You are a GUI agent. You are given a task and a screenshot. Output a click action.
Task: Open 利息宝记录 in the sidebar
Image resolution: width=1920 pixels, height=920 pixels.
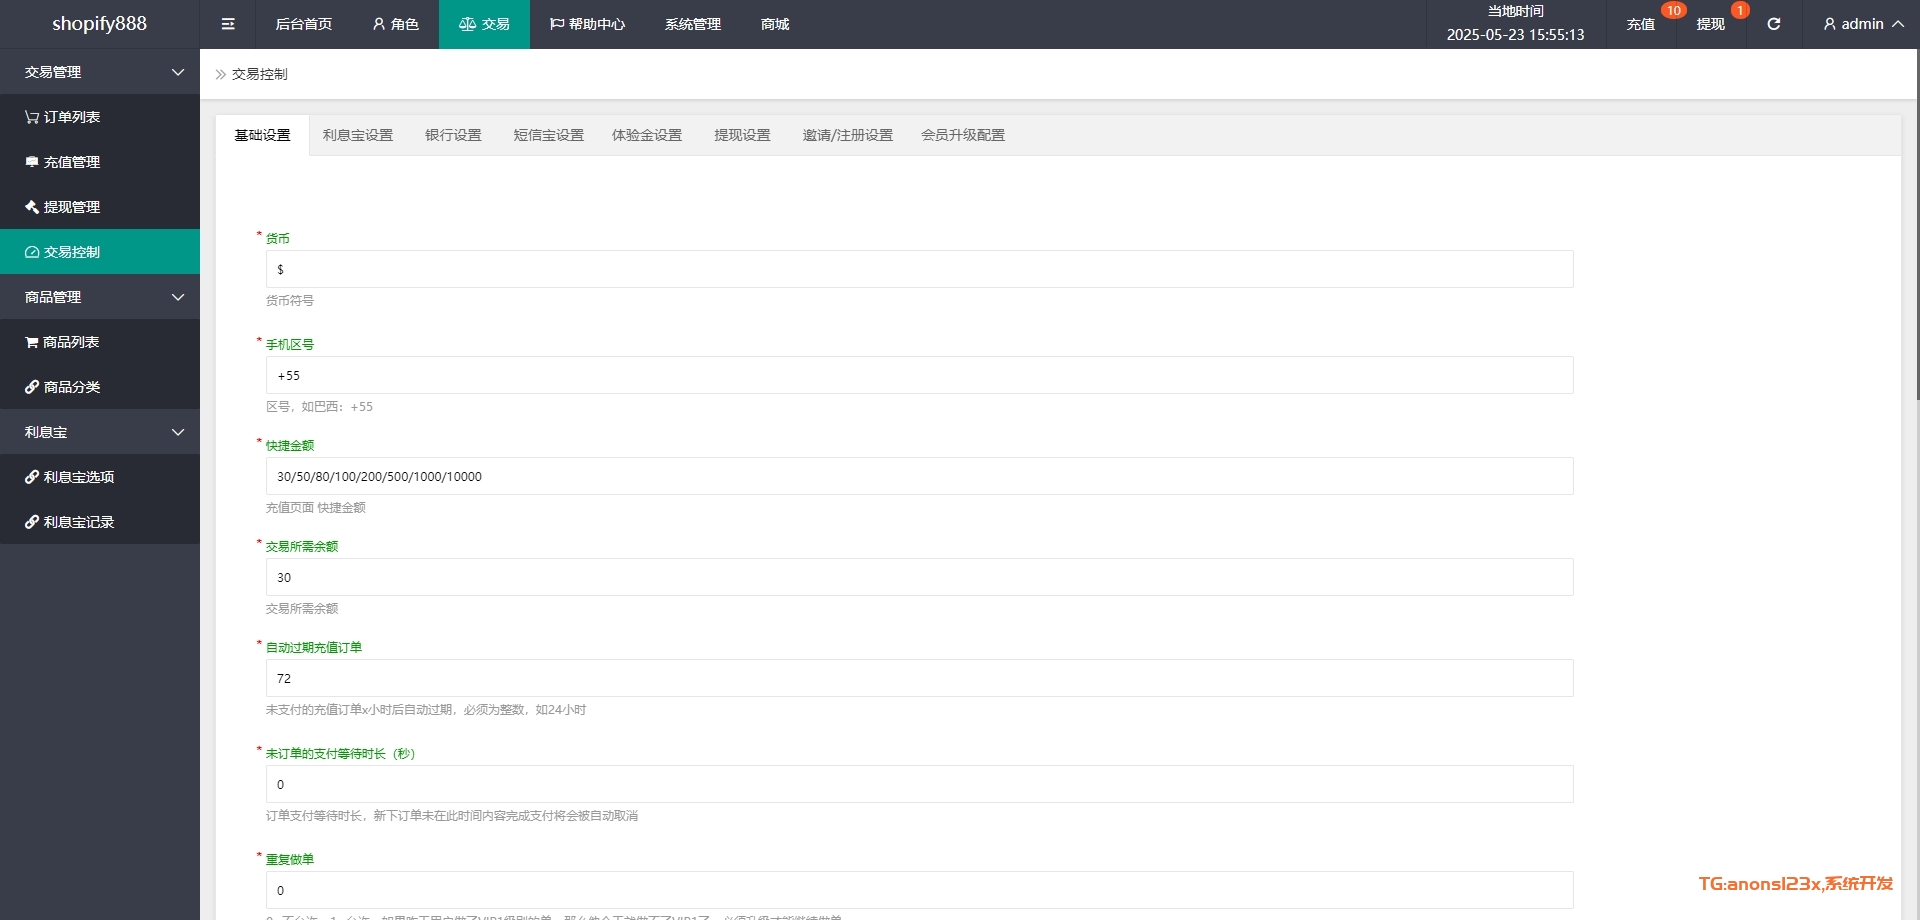[x=100, y=522]
